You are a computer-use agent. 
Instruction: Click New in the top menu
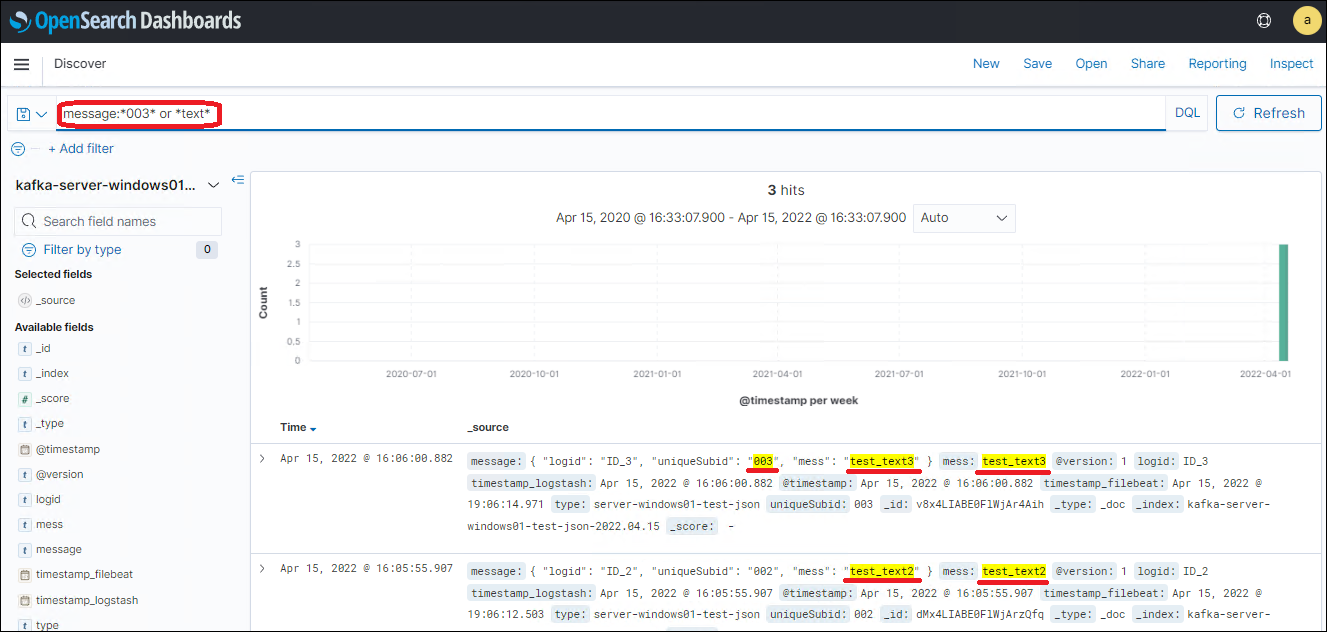point(986,64)
